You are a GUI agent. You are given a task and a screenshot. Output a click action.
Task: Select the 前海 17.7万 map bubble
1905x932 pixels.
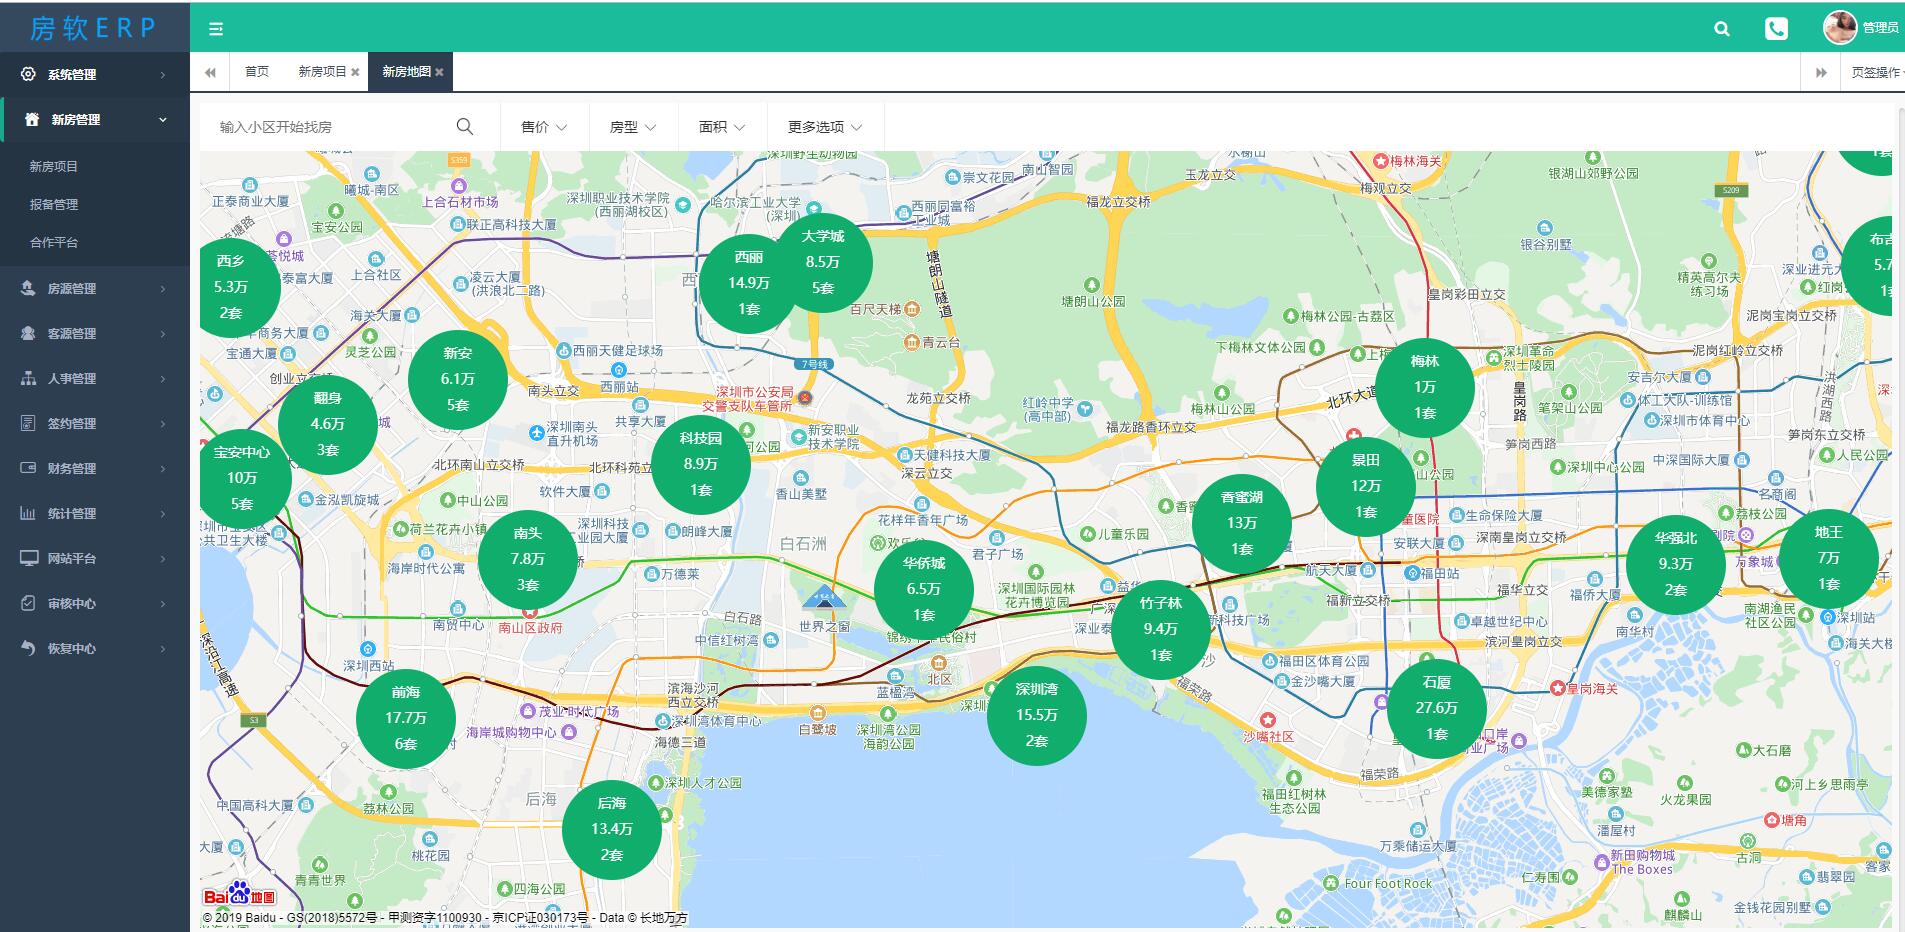[x=406, y=718]
